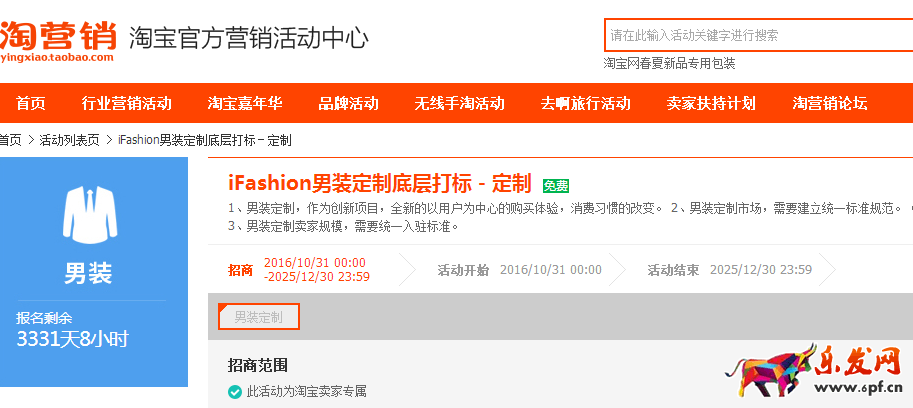The image size is (913, 408).
Task: Click breadcrumb iFashion男装定制底层打标－定制
Action: pyautogui.click(x=205, y=140)
